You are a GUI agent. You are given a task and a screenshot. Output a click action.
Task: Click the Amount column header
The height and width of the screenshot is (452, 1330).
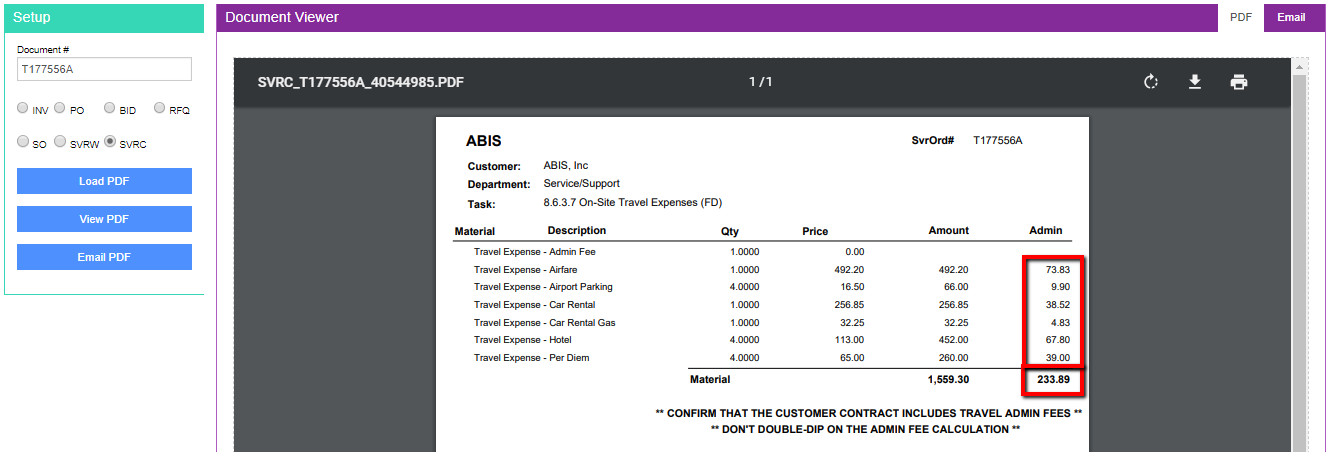949,231
